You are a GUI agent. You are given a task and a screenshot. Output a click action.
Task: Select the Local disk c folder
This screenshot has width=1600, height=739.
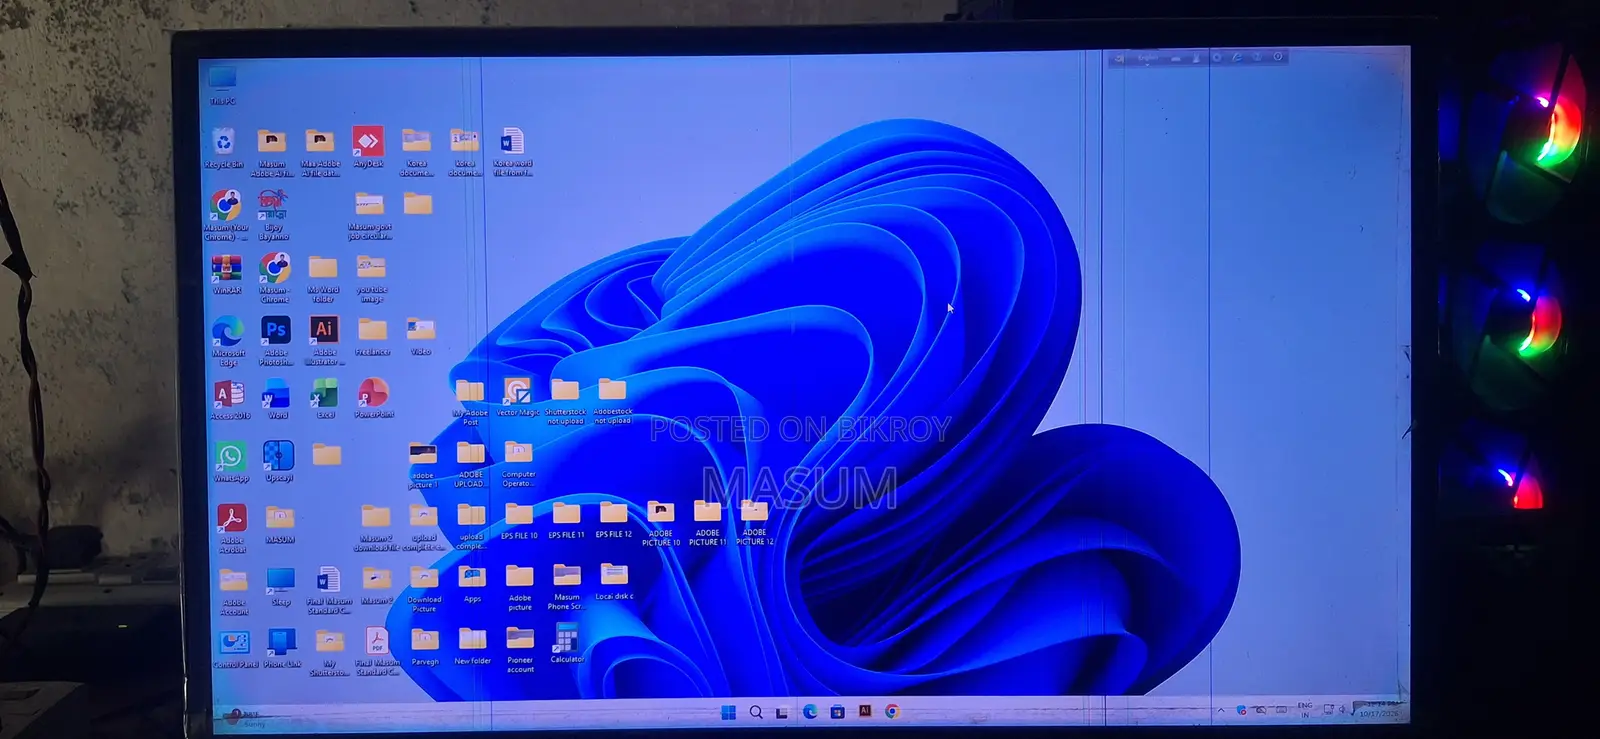coord(614,583)
